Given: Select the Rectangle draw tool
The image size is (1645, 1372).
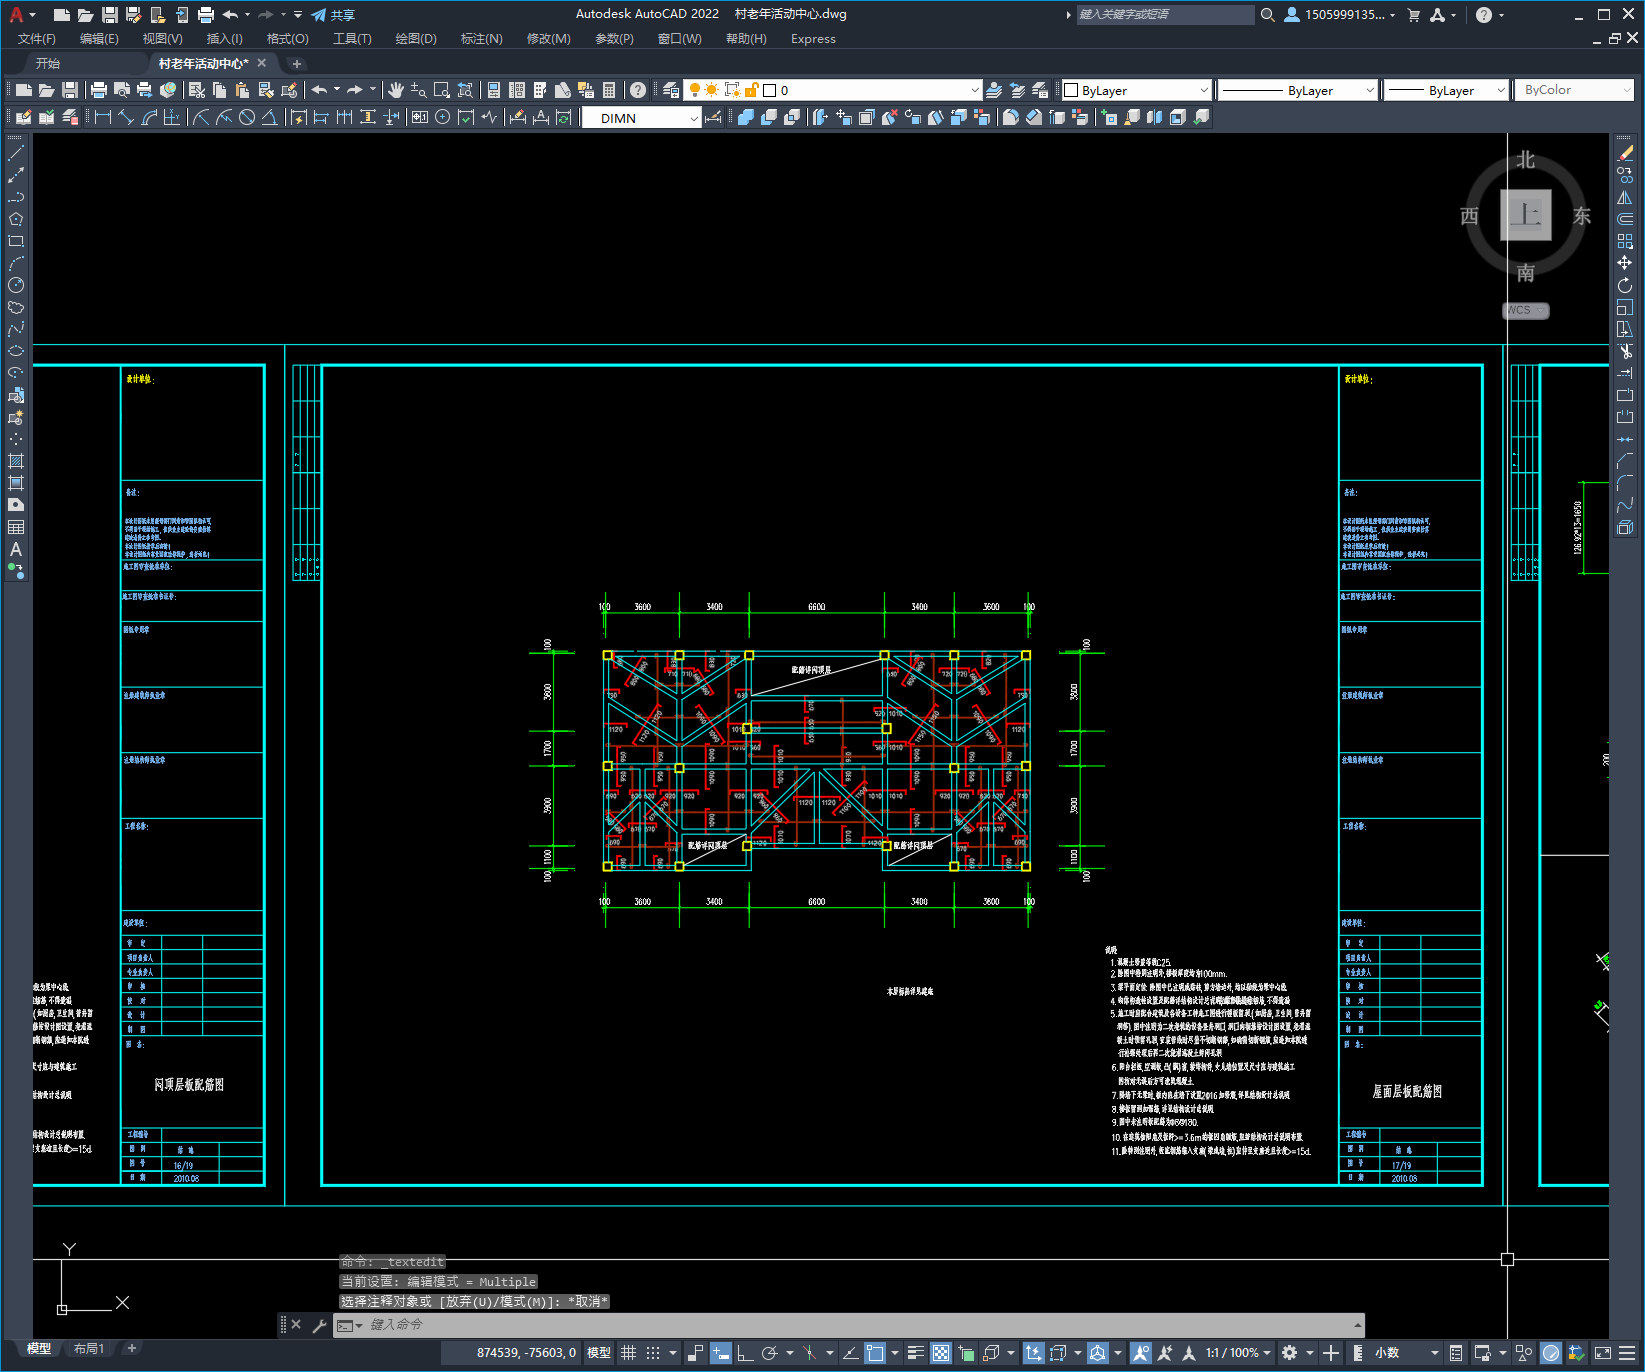Looking at the screenshot, I should (16, 241).
